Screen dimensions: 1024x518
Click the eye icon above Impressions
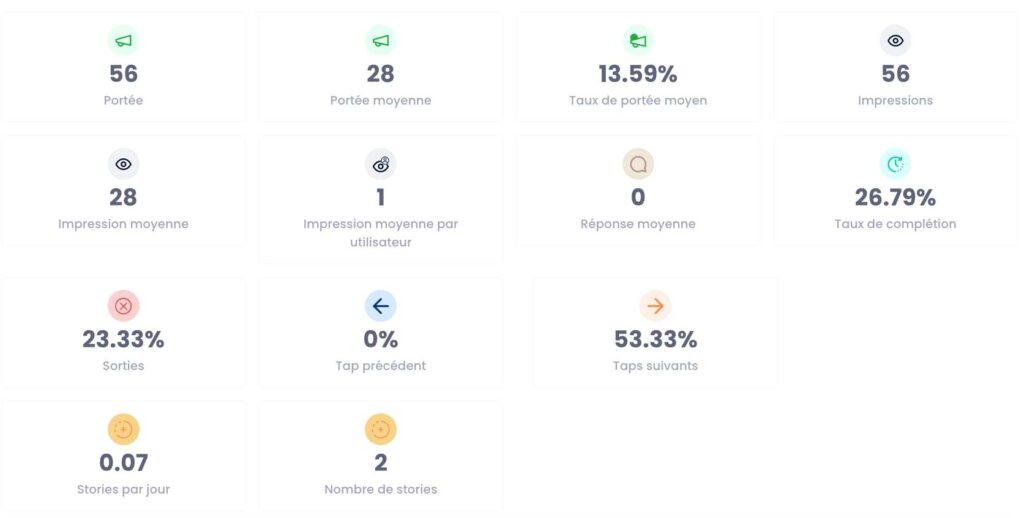895,40
